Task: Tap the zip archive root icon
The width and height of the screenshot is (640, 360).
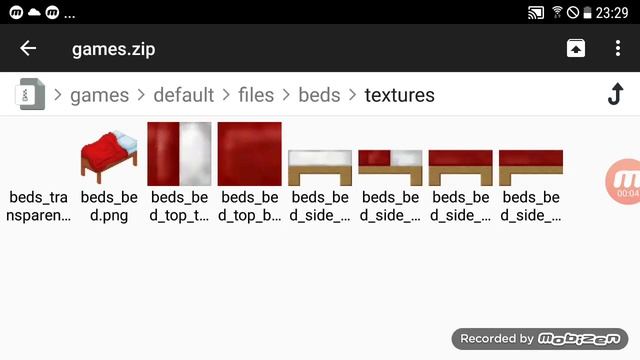Action: click(30, 94)
